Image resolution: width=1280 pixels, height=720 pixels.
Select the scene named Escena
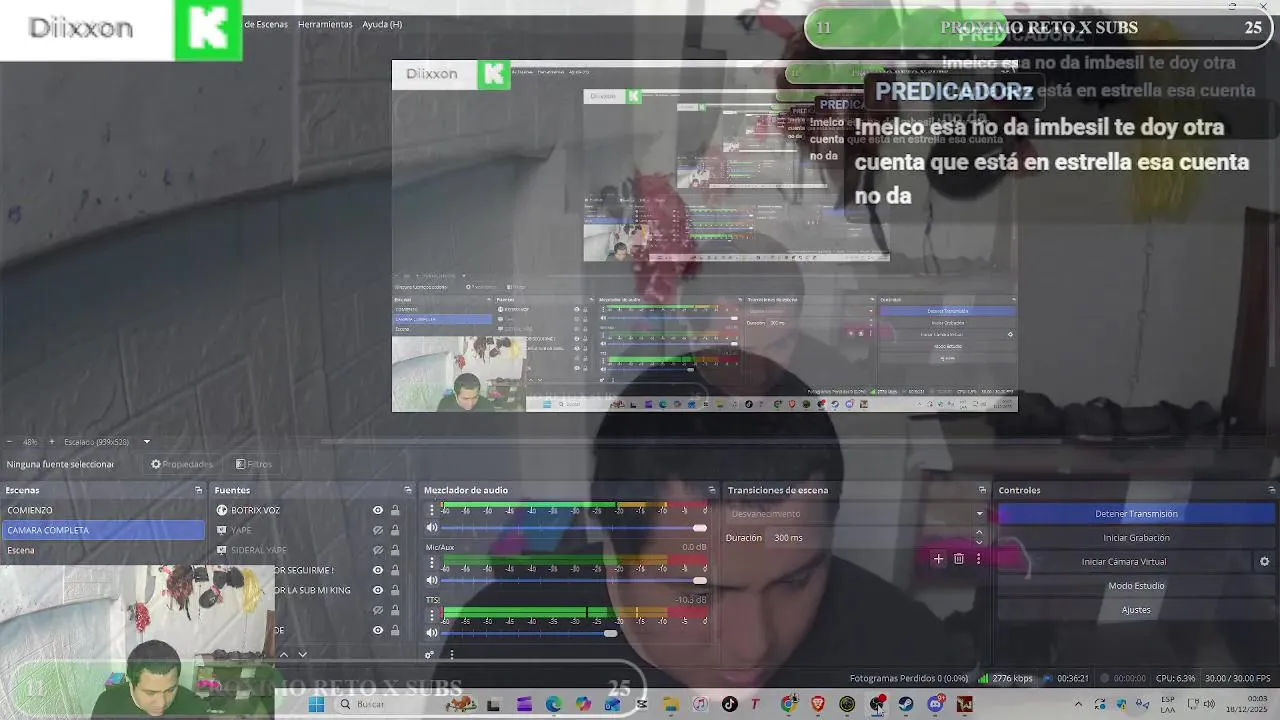[x=103, y=550]
